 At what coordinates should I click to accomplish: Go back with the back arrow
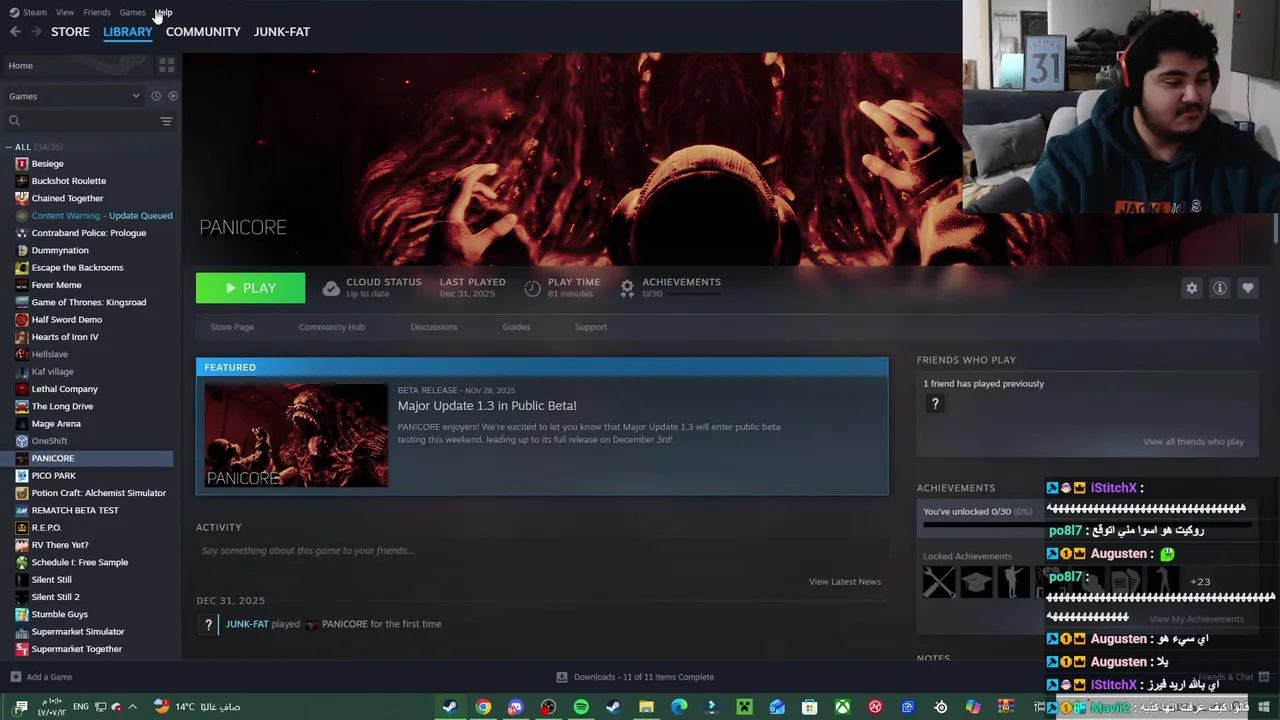coord(15,32)
